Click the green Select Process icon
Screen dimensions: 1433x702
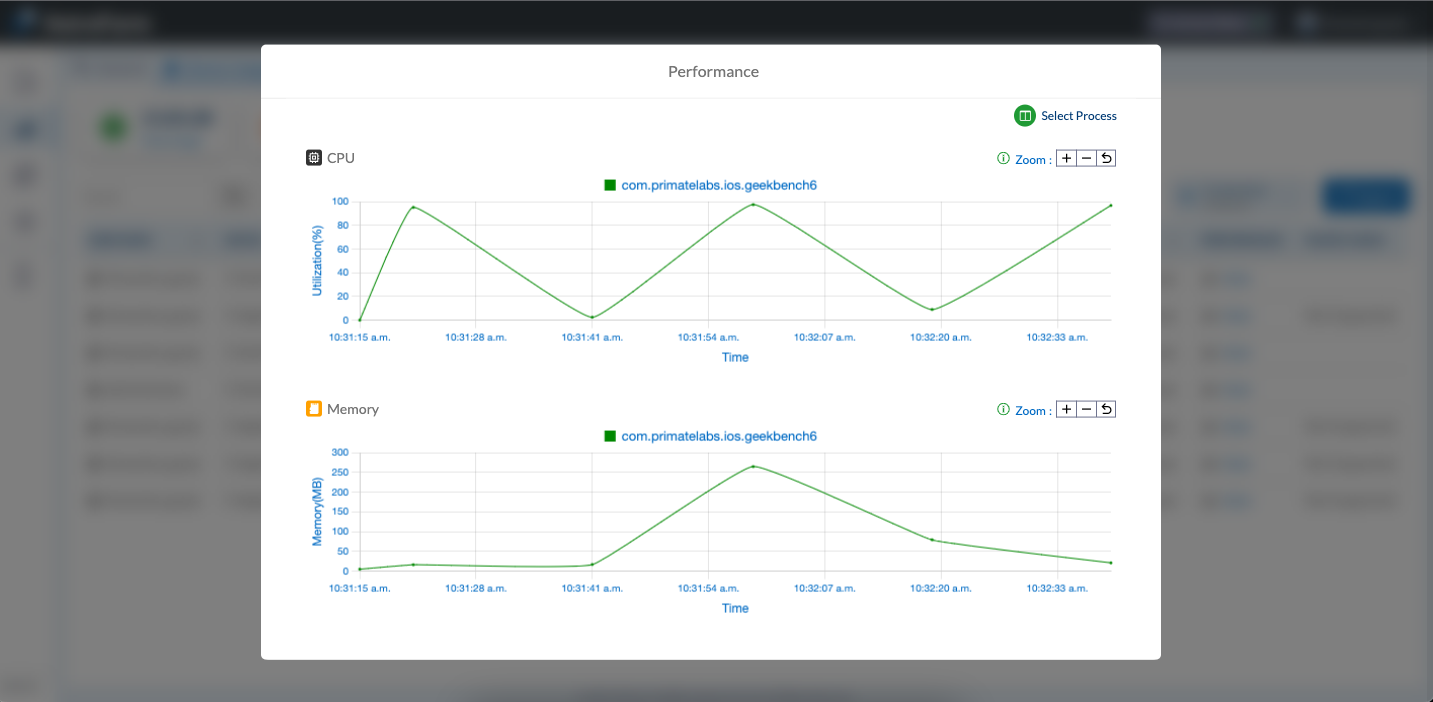[x=1024, y=116]
